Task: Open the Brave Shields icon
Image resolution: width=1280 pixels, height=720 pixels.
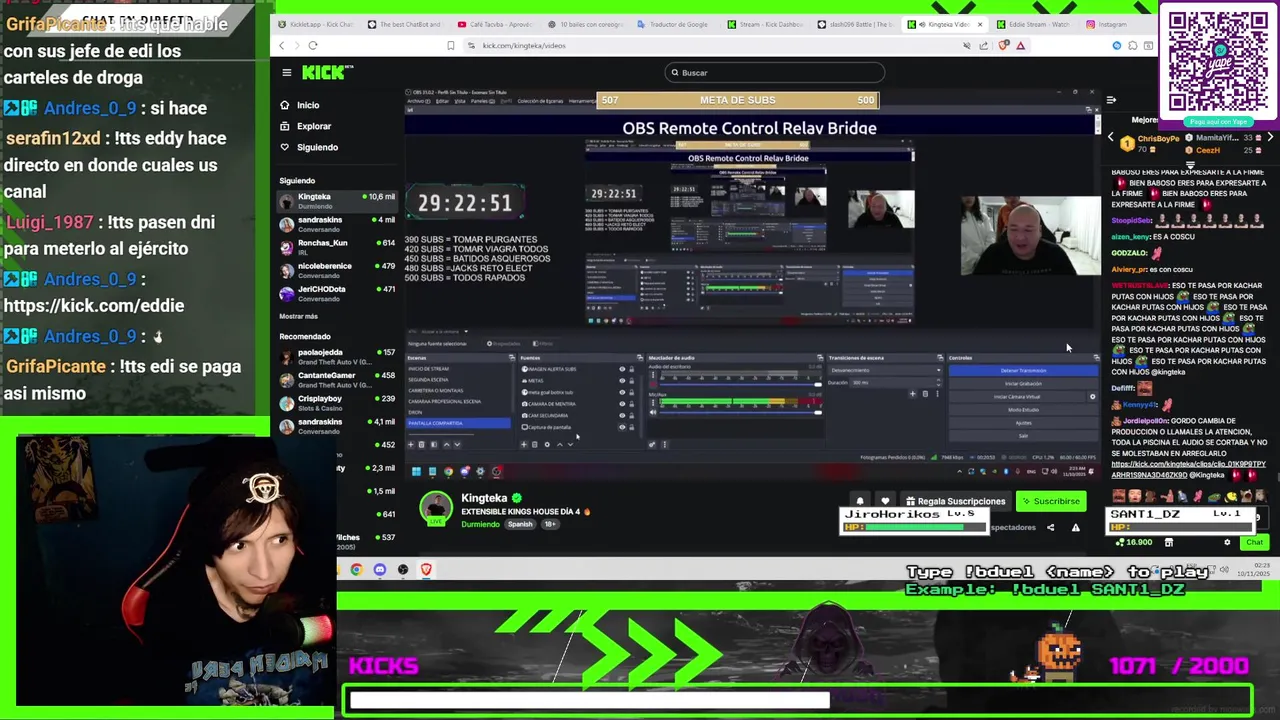Action: point(1005,45)
